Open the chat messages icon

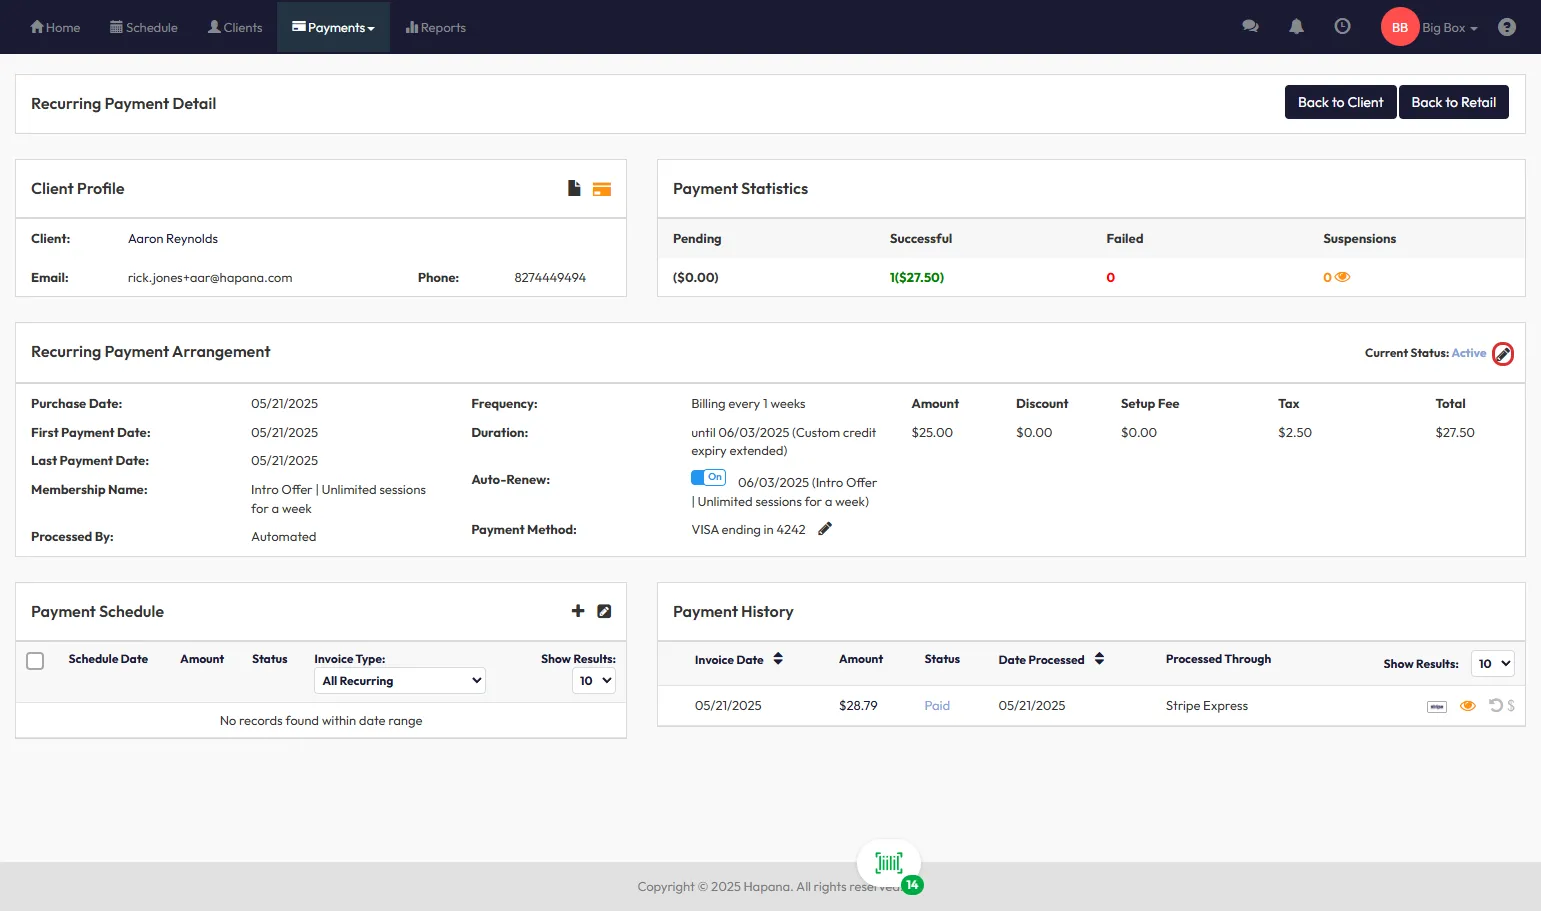(x=1250, y=27)
